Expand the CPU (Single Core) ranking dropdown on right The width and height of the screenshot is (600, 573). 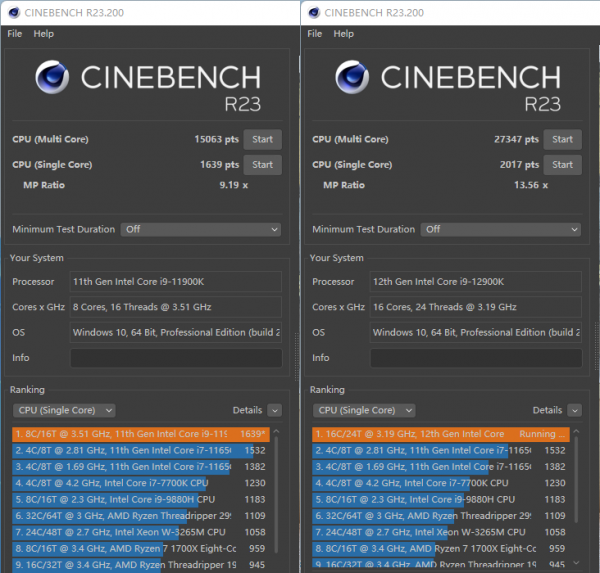(x=364, y=410)
